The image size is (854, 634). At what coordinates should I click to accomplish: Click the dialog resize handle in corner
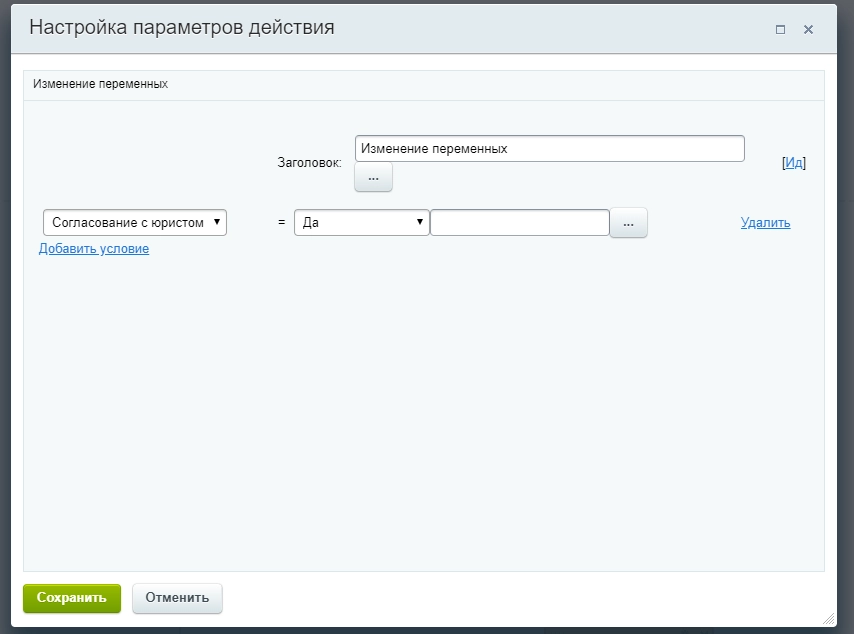tap(827, 619)
